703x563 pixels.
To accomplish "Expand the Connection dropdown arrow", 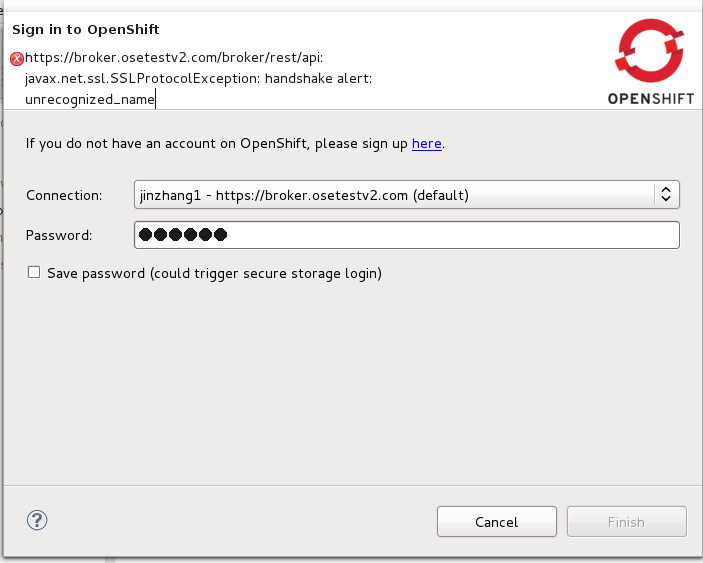I will [x=666, y=195].
